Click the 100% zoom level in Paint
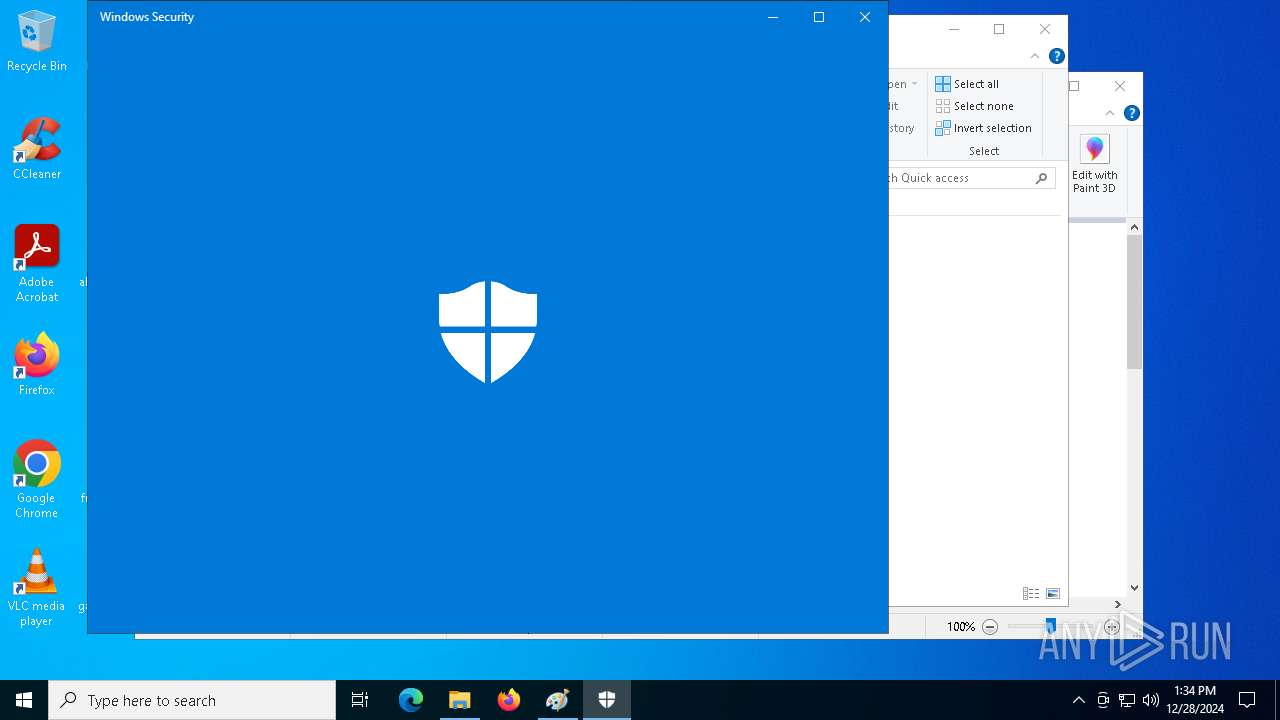1280x720 pixels. 960,627
